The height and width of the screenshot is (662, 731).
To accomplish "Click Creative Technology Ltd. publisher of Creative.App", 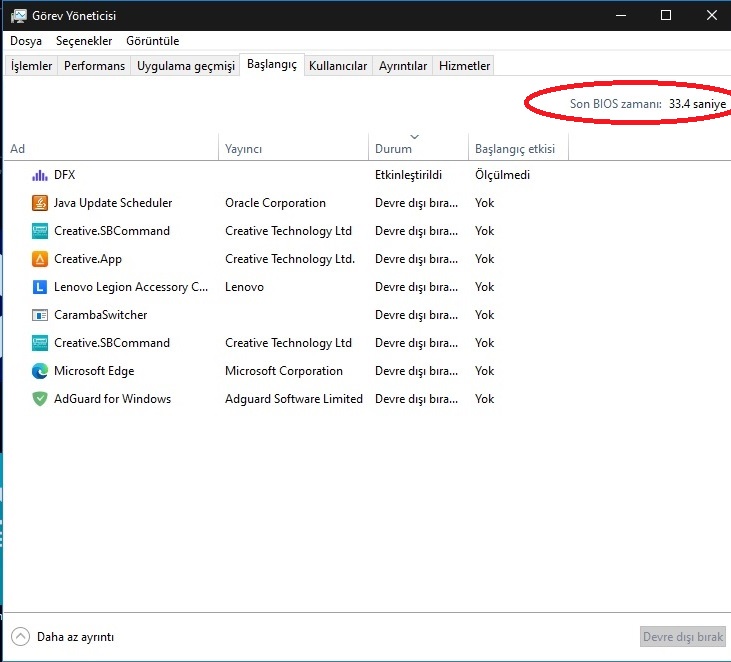I will click(x=290, y=259).
